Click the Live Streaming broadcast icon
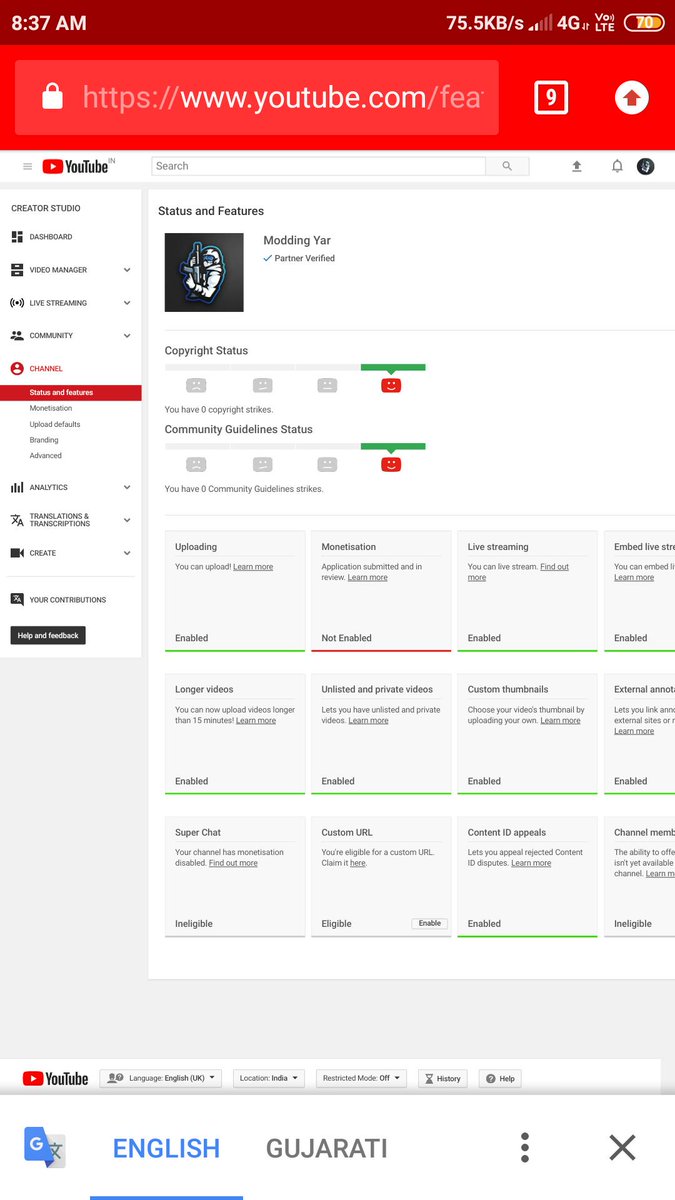The width and height of the screenshot is (675, 1200). coord(17,303)
